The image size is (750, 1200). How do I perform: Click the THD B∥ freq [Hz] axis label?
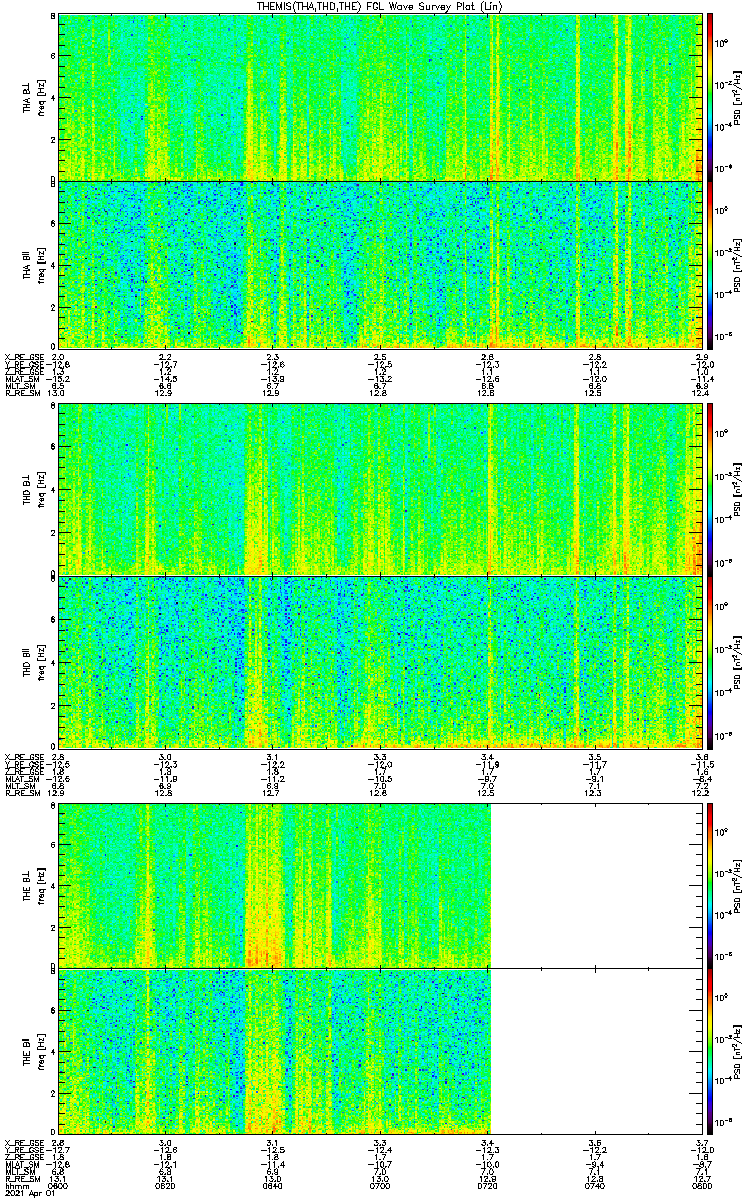[42, 662]
